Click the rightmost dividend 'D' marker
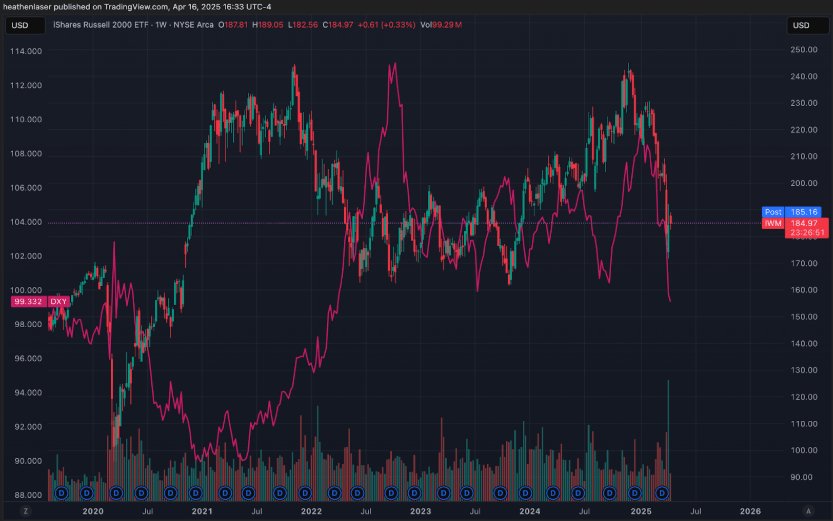Image resolution: width=833 pixels, height=521 pixels. [x=661, y=493]
